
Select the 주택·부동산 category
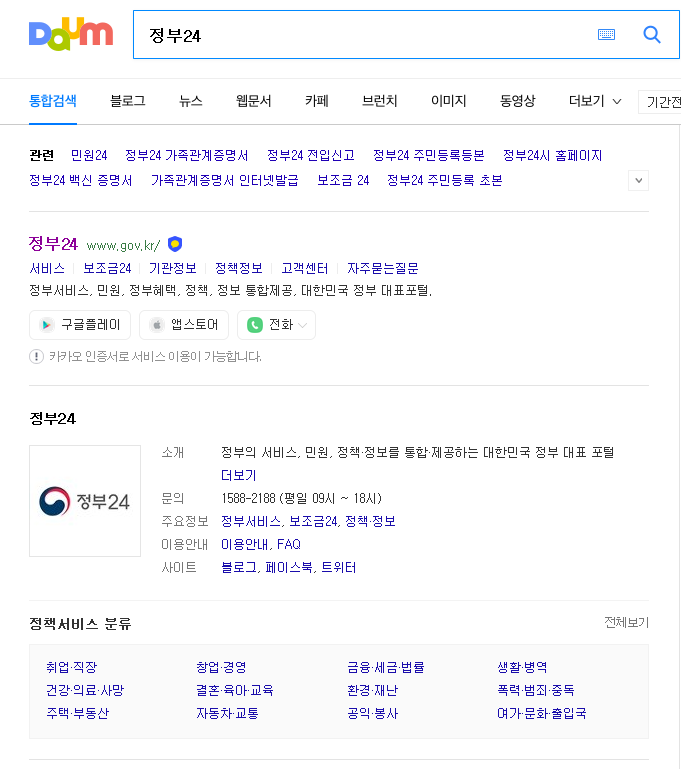[x=77, y=713]
